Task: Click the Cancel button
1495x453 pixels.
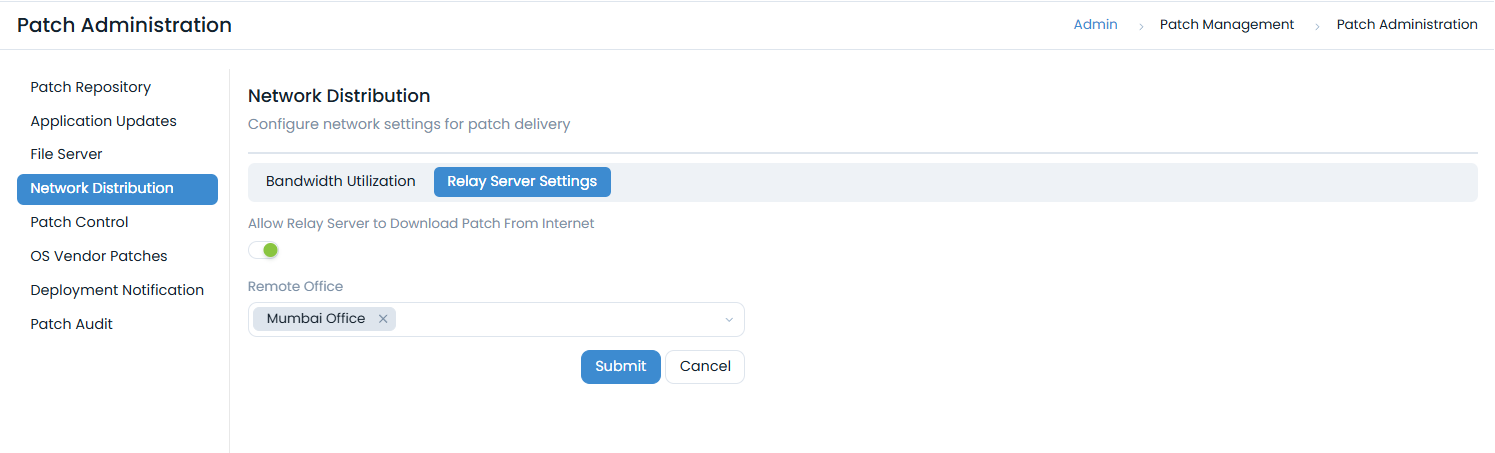Action: click(x=705, y=366)
